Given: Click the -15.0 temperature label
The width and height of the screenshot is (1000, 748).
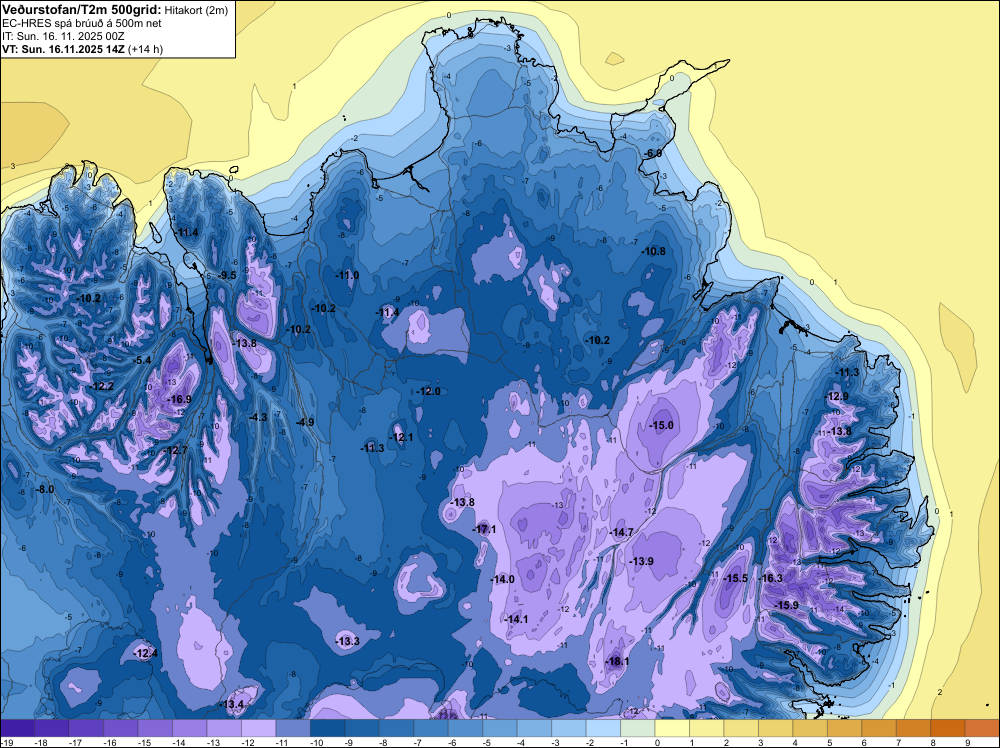Looking at the screenshot, I should point(661,425).
